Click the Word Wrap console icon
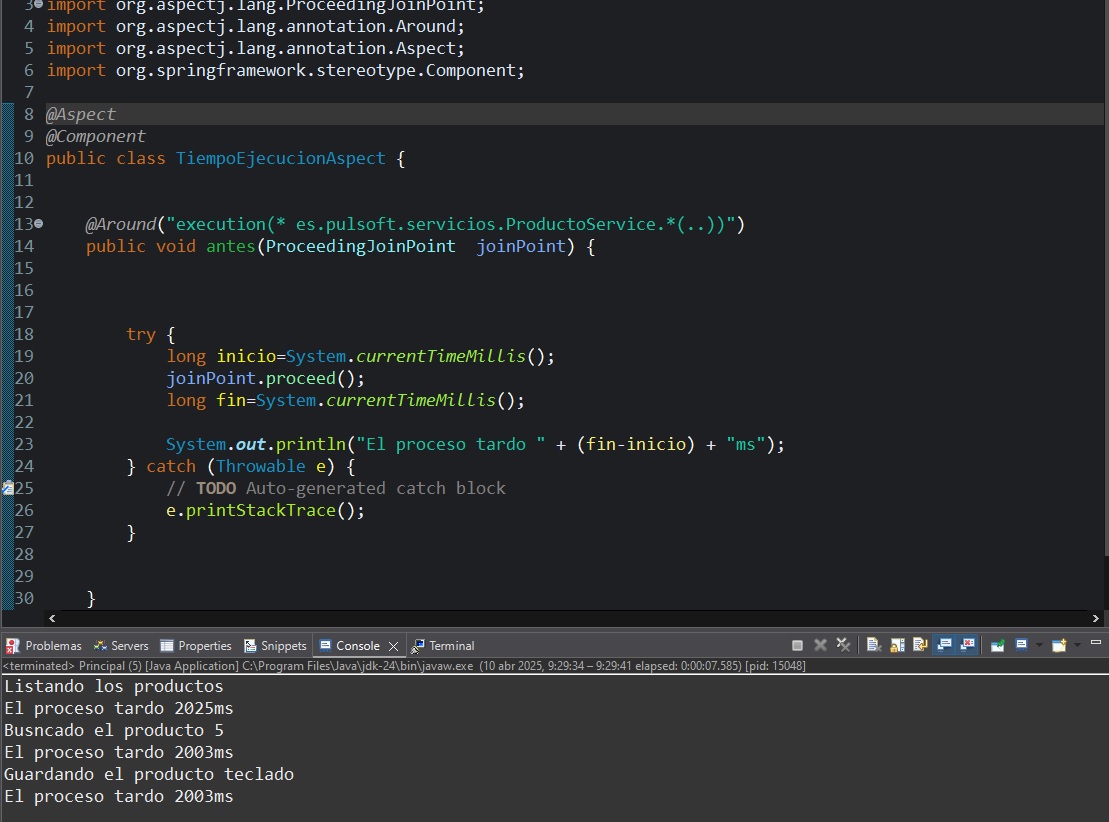 [x=920, y=646]
